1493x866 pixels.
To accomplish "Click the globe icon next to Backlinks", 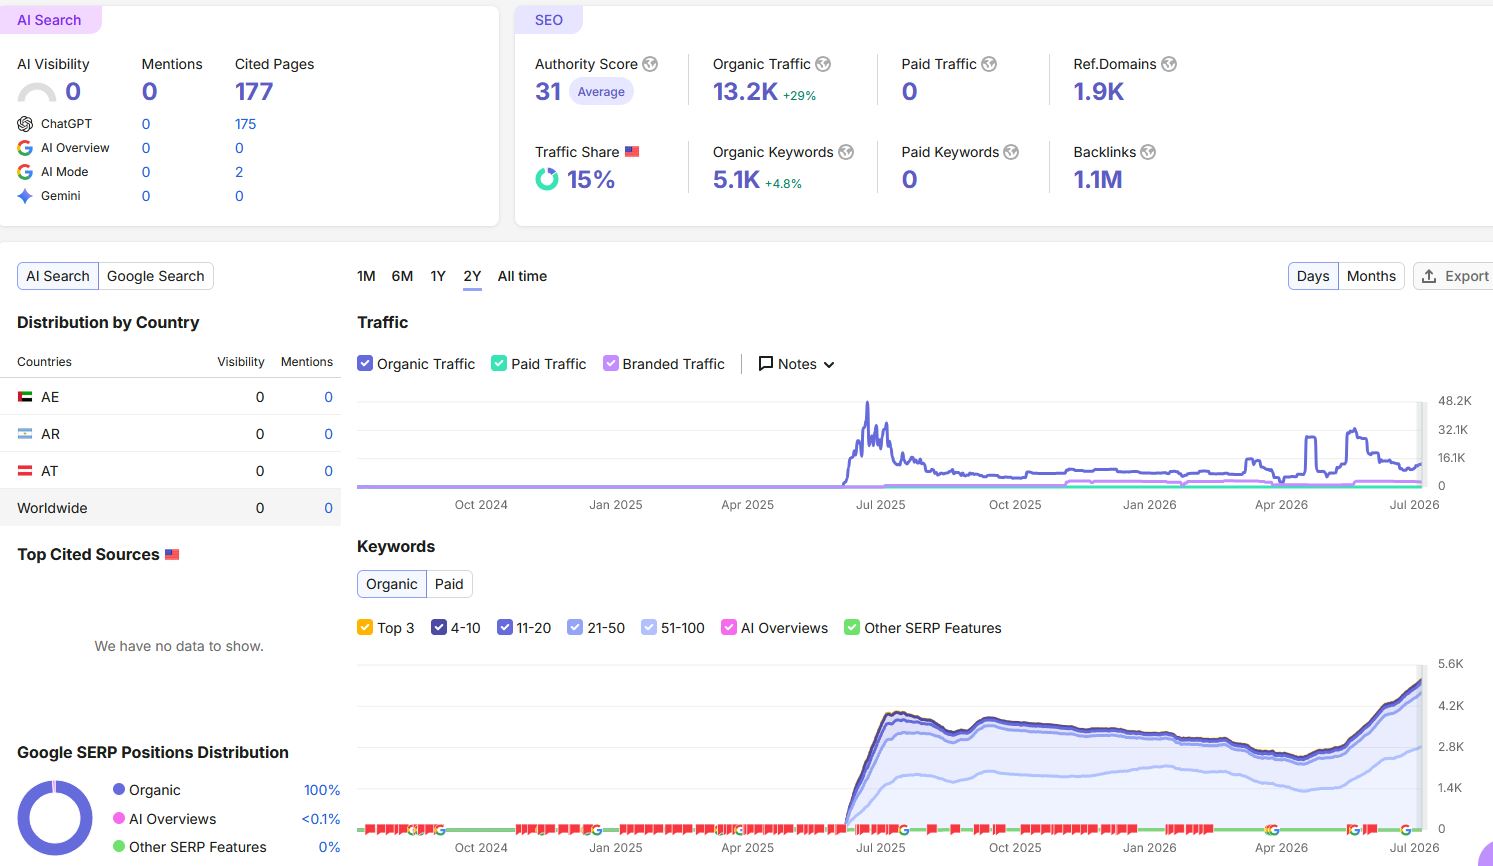I will (x=1148, y=152).
